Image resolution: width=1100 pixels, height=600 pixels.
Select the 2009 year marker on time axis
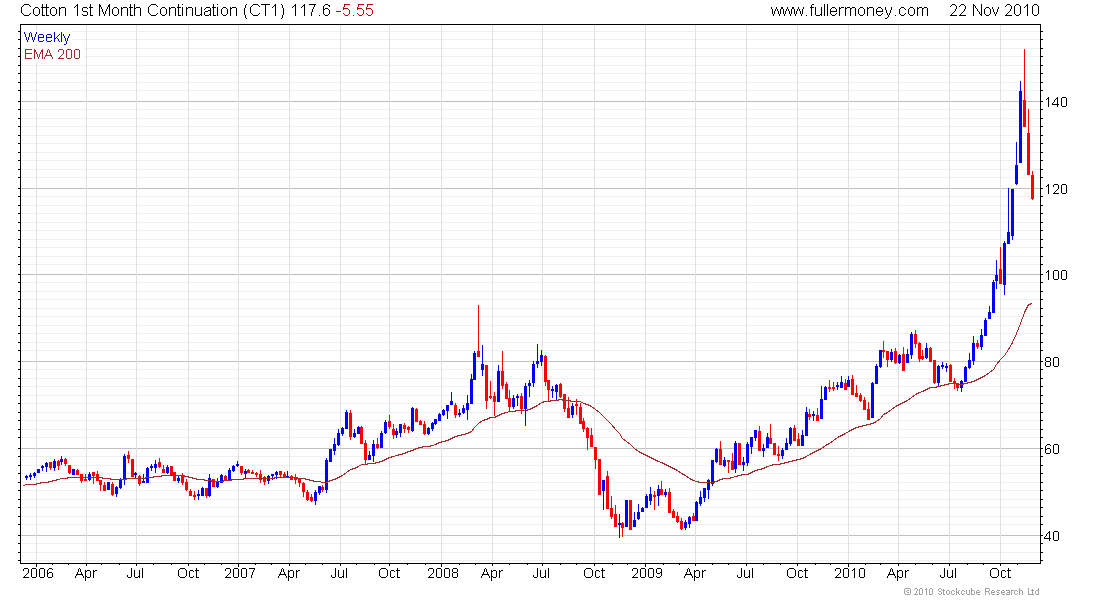646,574
